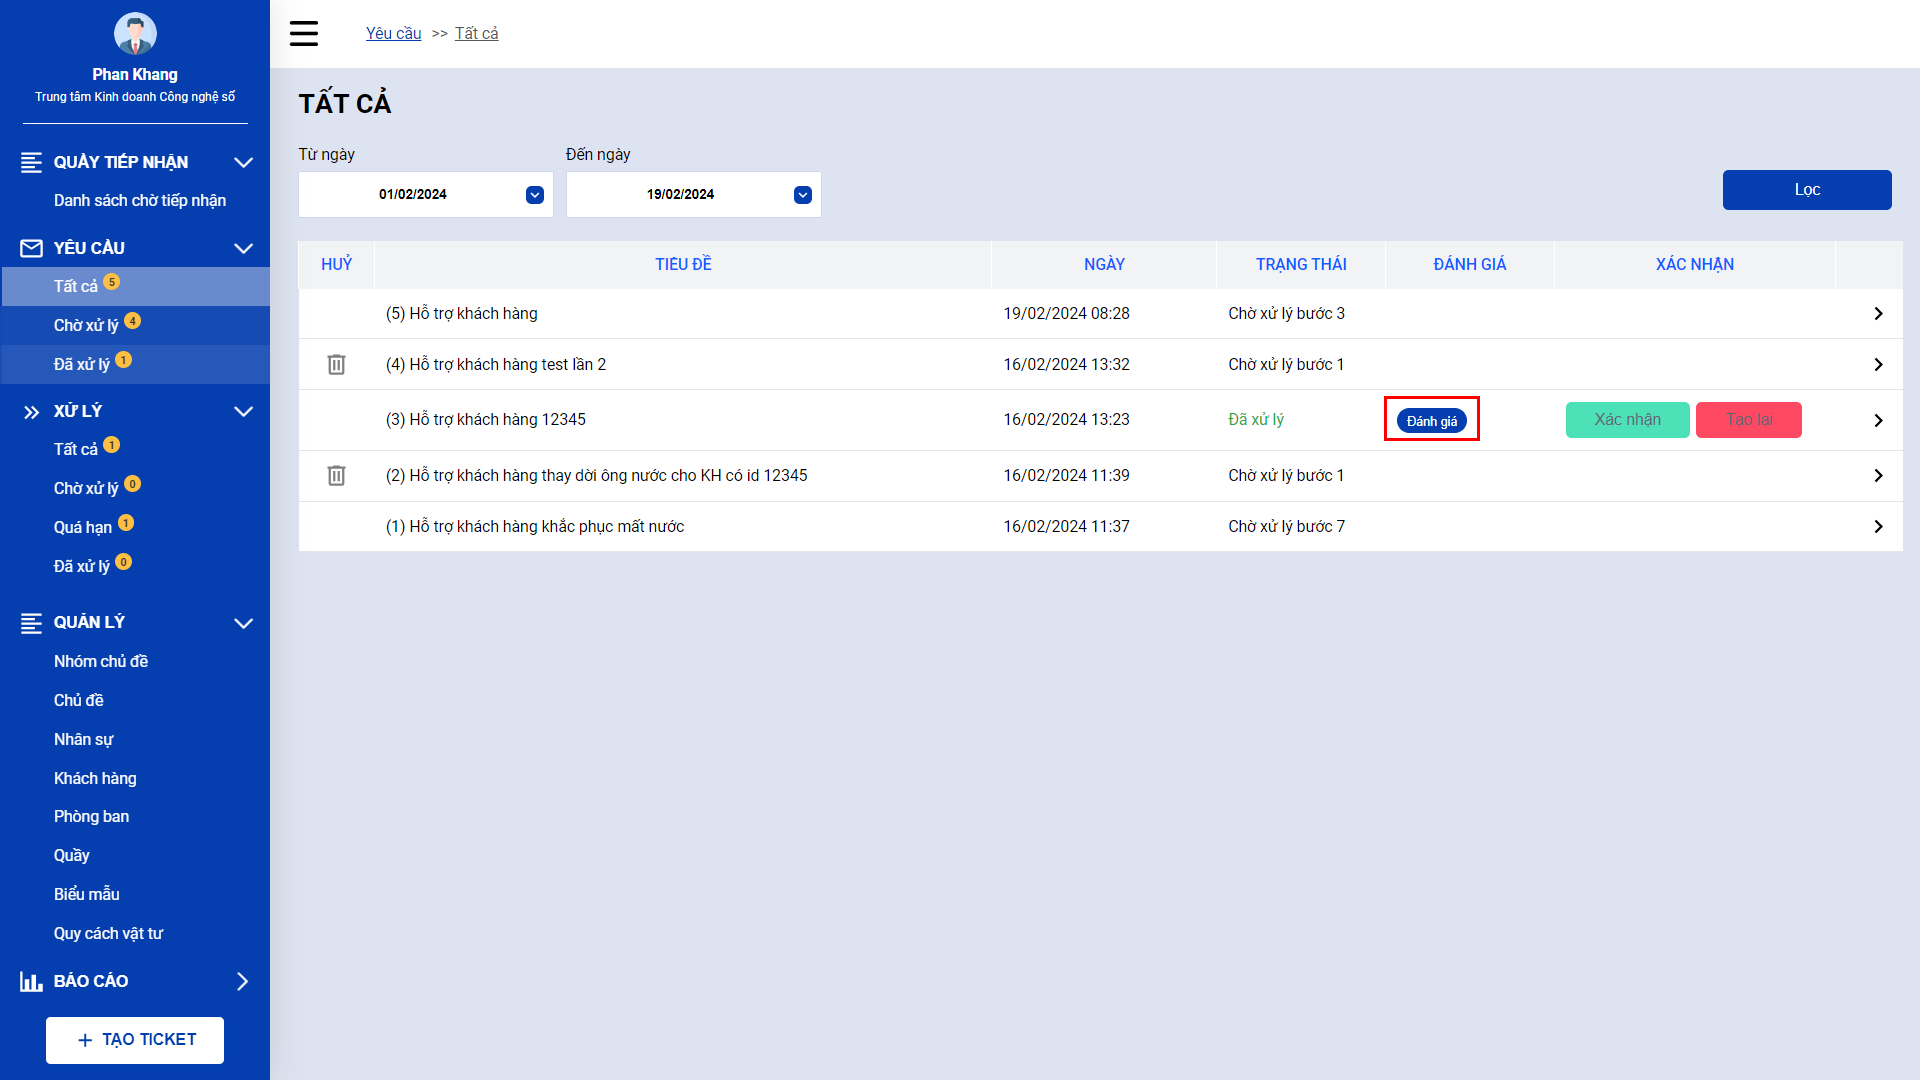
Task: Open the Từ ngày date dropdown
Action: point(535,195)
